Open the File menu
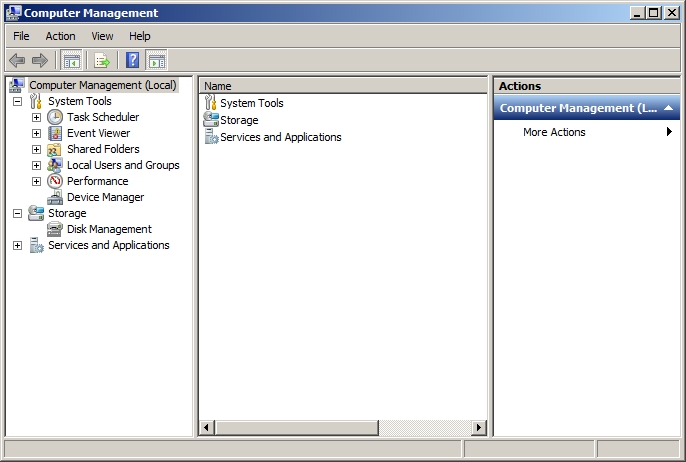The image size is (686, 462). pyautogui.click(x=21, y=36)
